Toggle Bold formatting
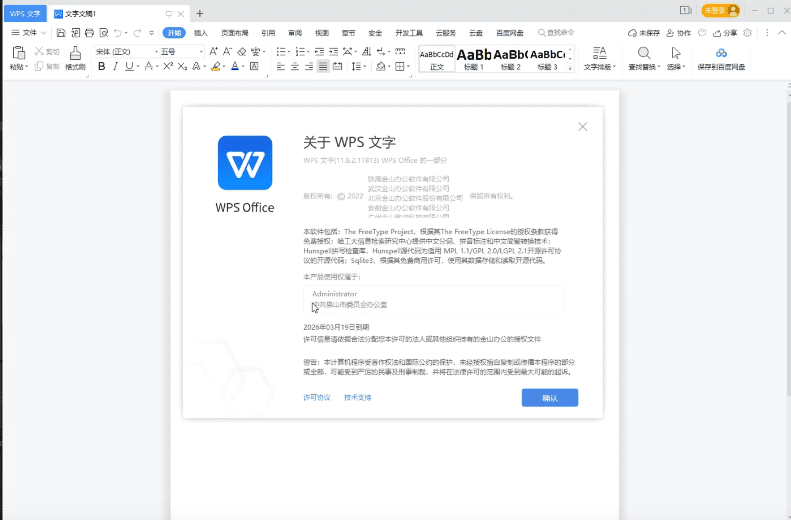Screen dimensions: 791x520 tap(101, 66)
